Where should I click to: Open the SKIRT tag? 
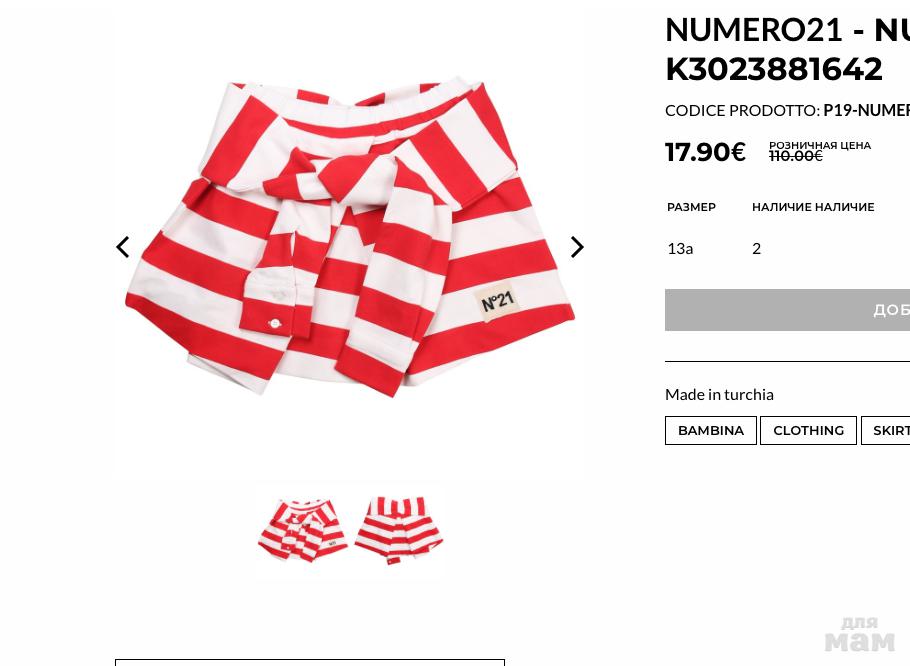click(x=886, y=430)
